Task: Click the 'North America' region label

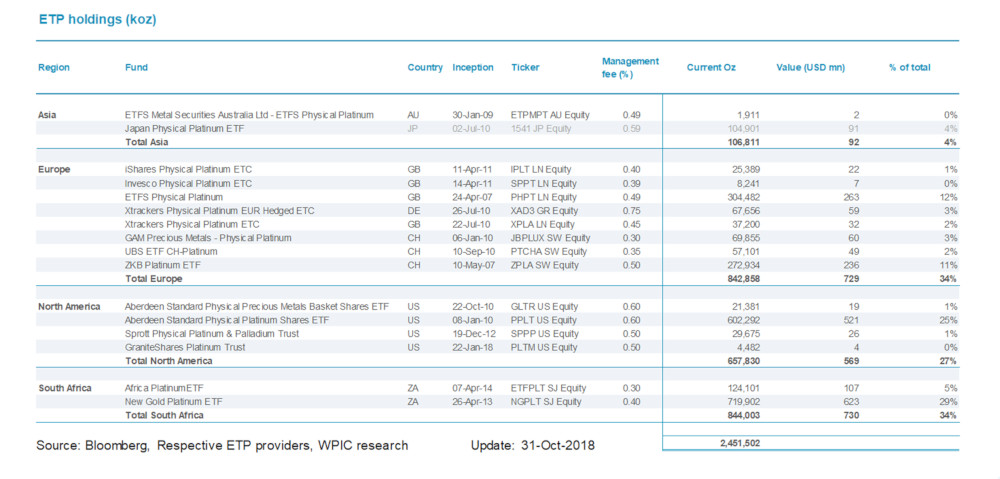Action: [70, 306]
